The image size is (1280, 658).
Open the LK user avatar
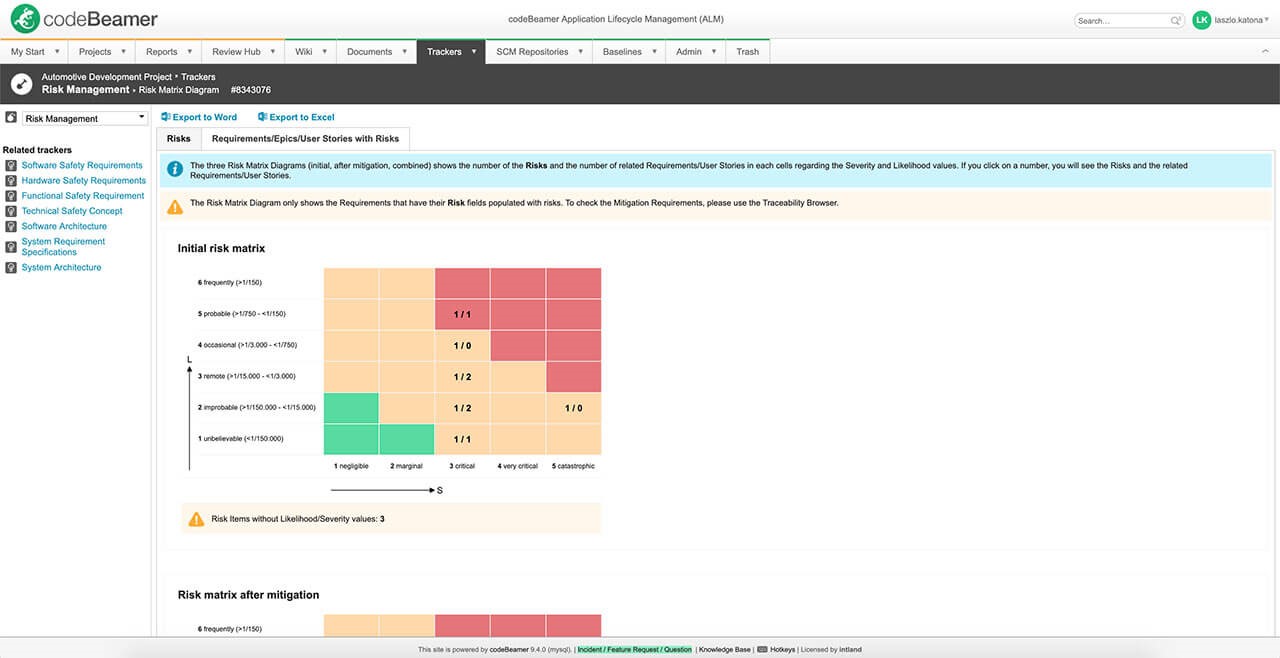(1201, 20)
